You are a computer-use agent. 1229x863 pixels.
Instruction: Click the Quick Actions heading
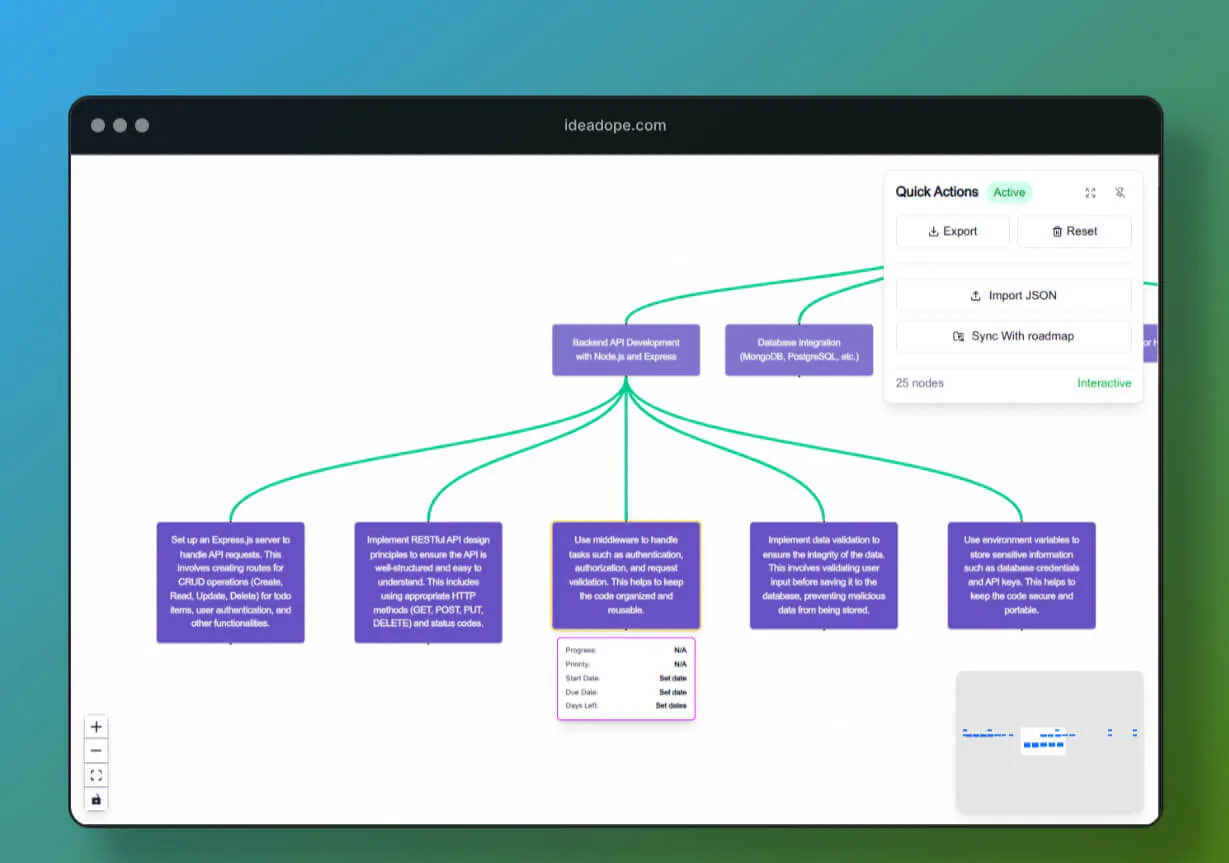937,192
